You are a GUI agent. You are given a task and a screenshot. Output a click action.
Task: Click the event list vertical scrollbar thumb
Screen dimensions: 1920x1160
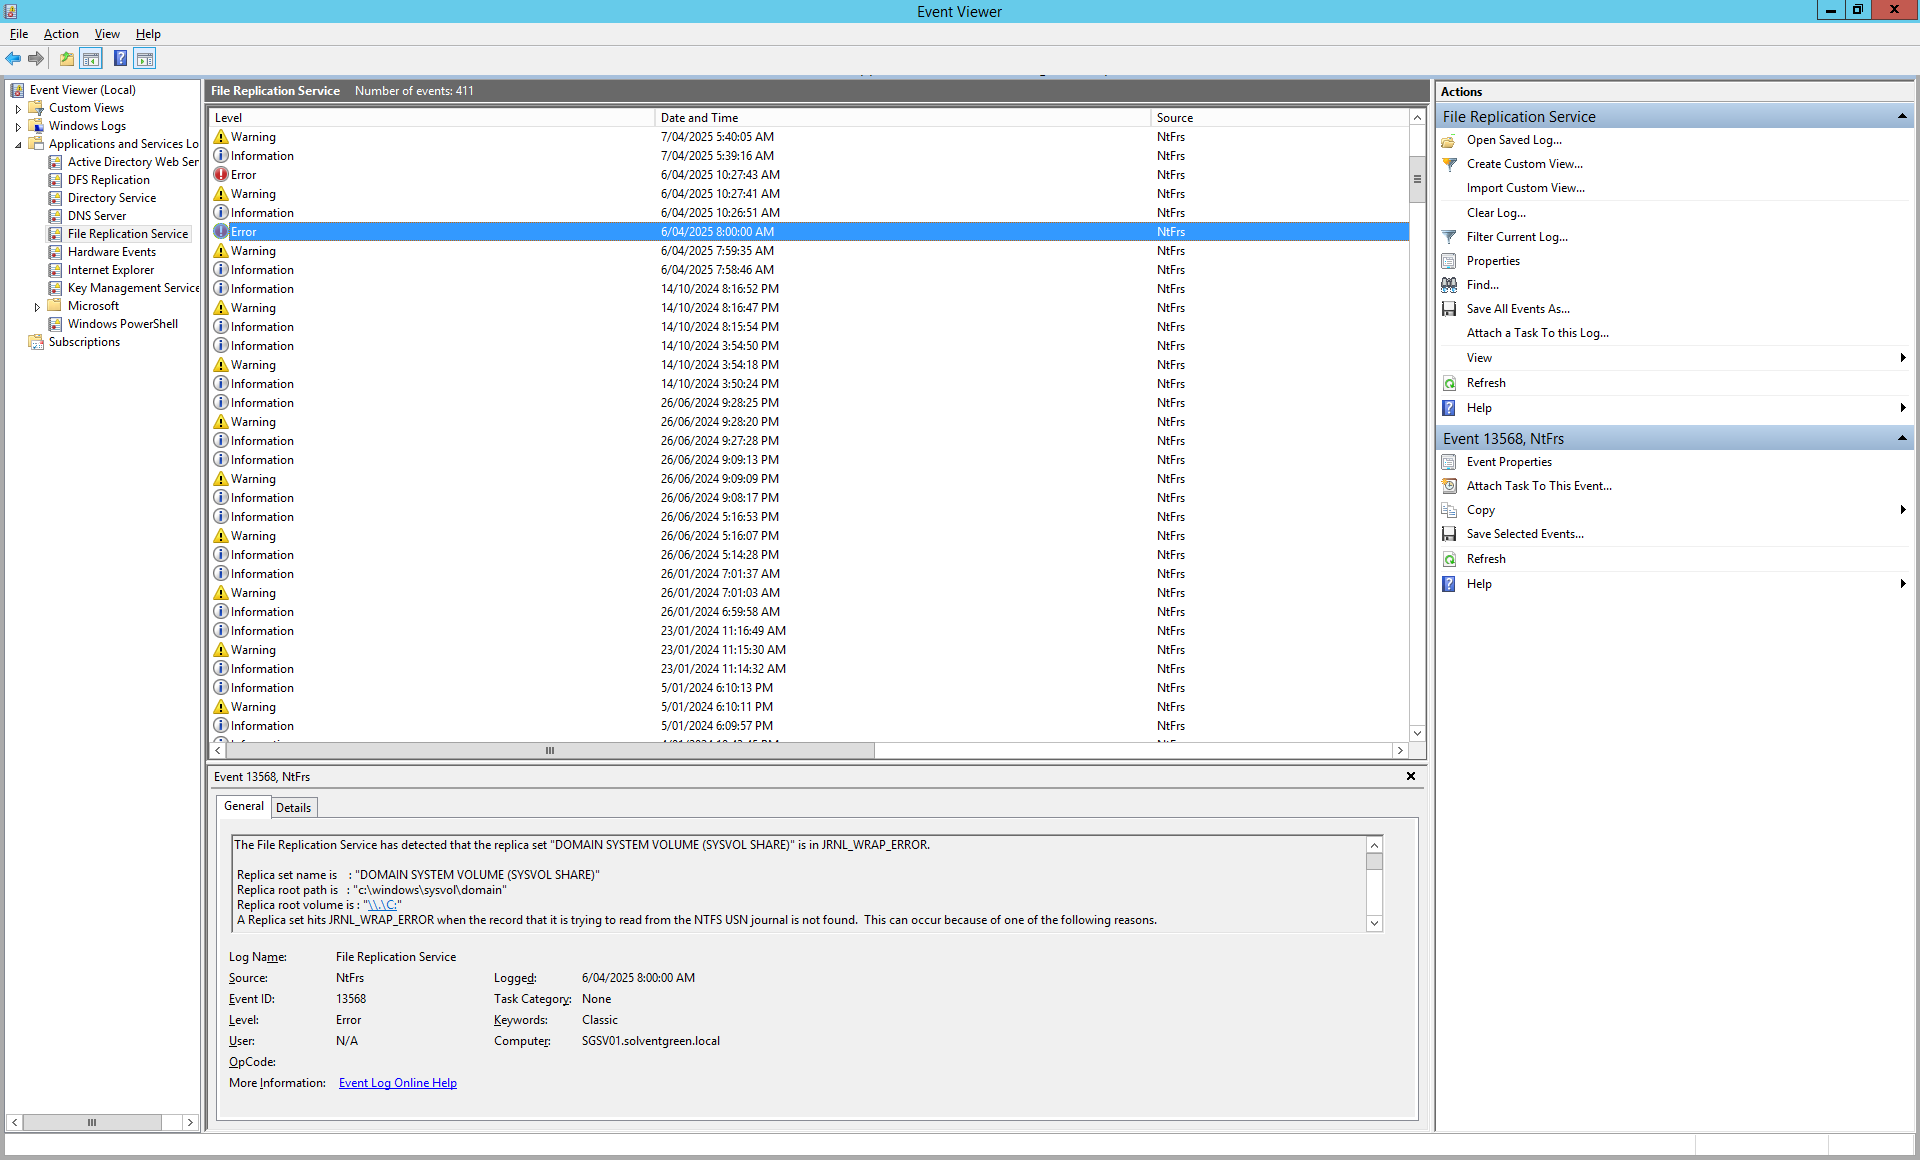click(x=1417, y=180)
